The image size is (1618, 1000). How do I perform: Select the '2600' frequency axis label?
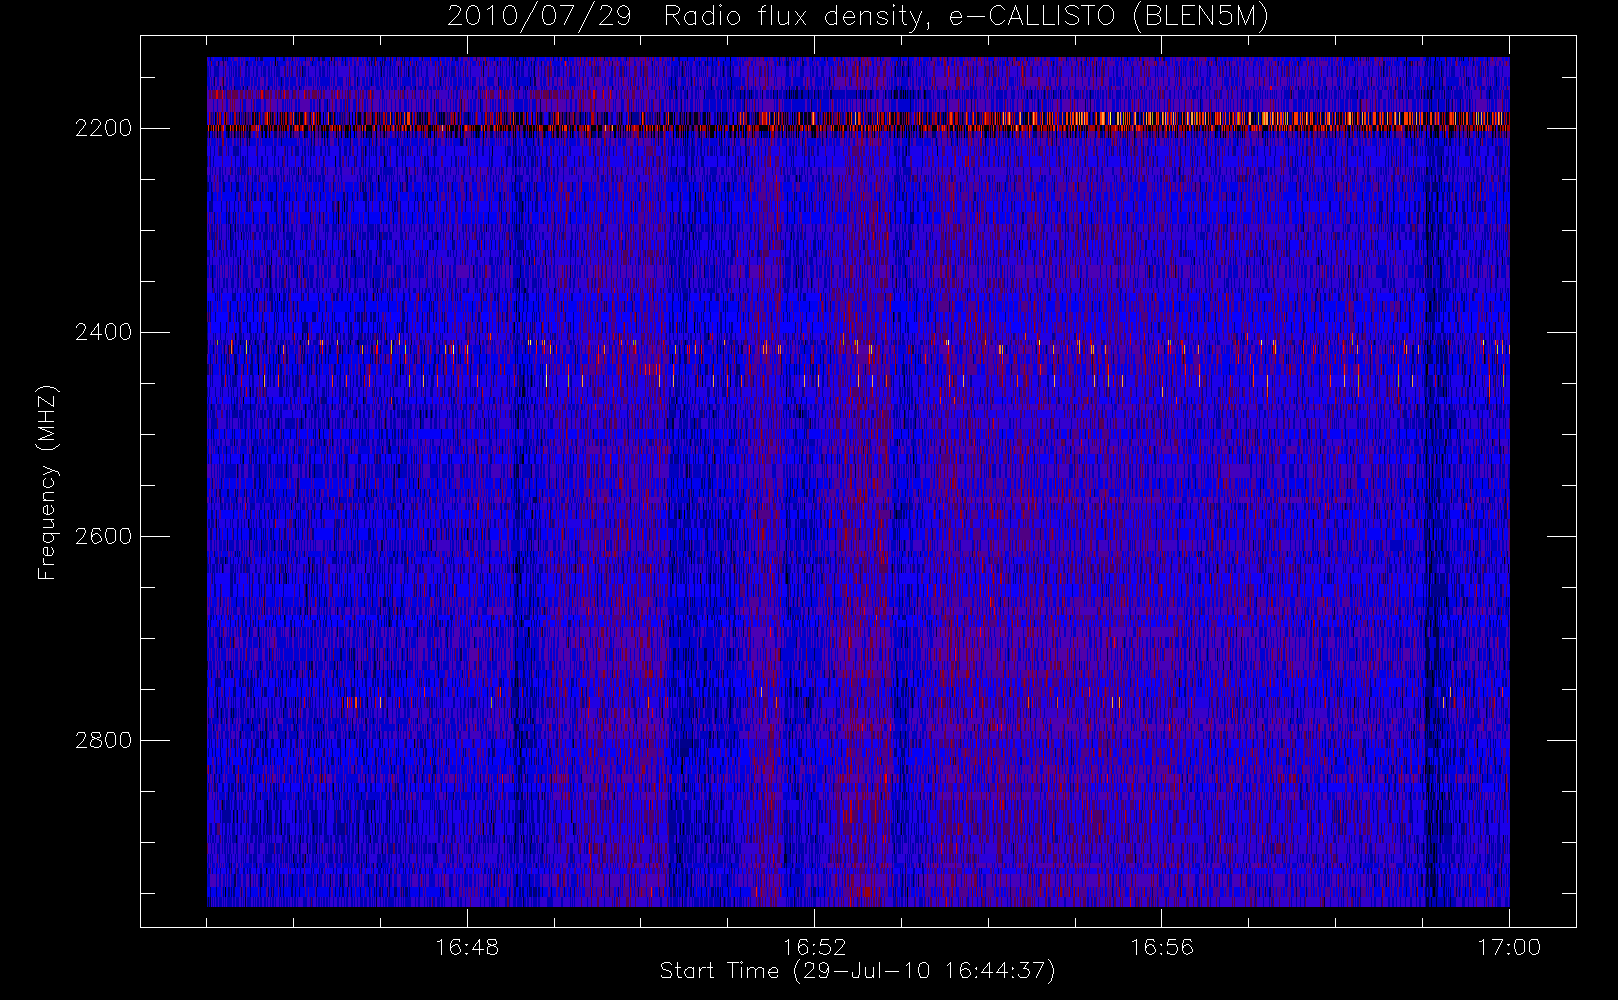[x=103, y=537]
